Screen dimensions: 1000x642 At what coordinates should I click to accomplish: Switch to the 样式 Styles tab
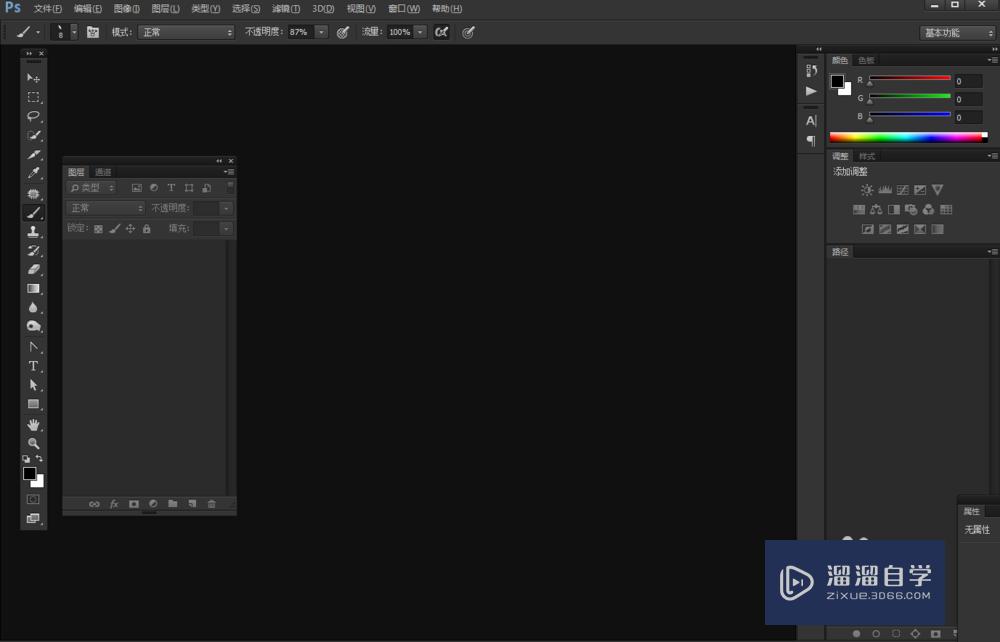pos(867,156)
